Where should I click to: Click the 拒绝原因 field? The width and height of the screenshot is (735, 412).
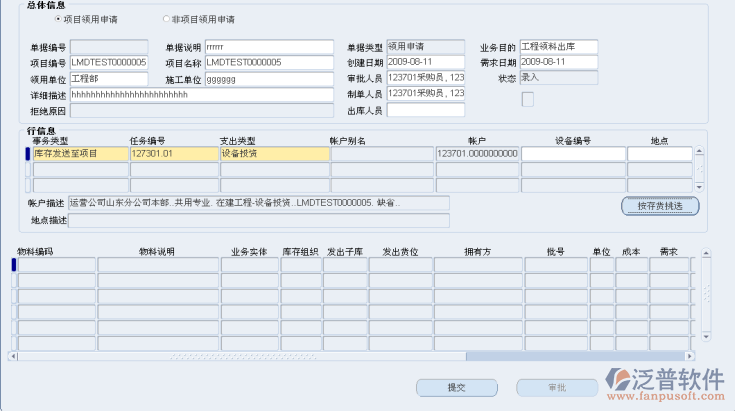point(202,111)
